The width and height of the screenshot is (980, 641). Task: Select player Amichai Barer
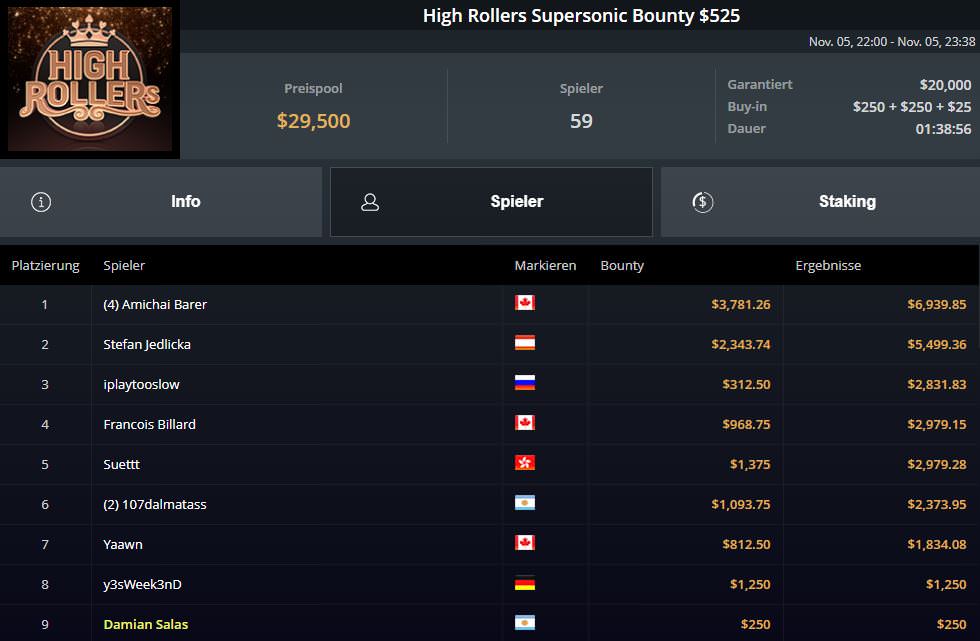tap(155, 304)
